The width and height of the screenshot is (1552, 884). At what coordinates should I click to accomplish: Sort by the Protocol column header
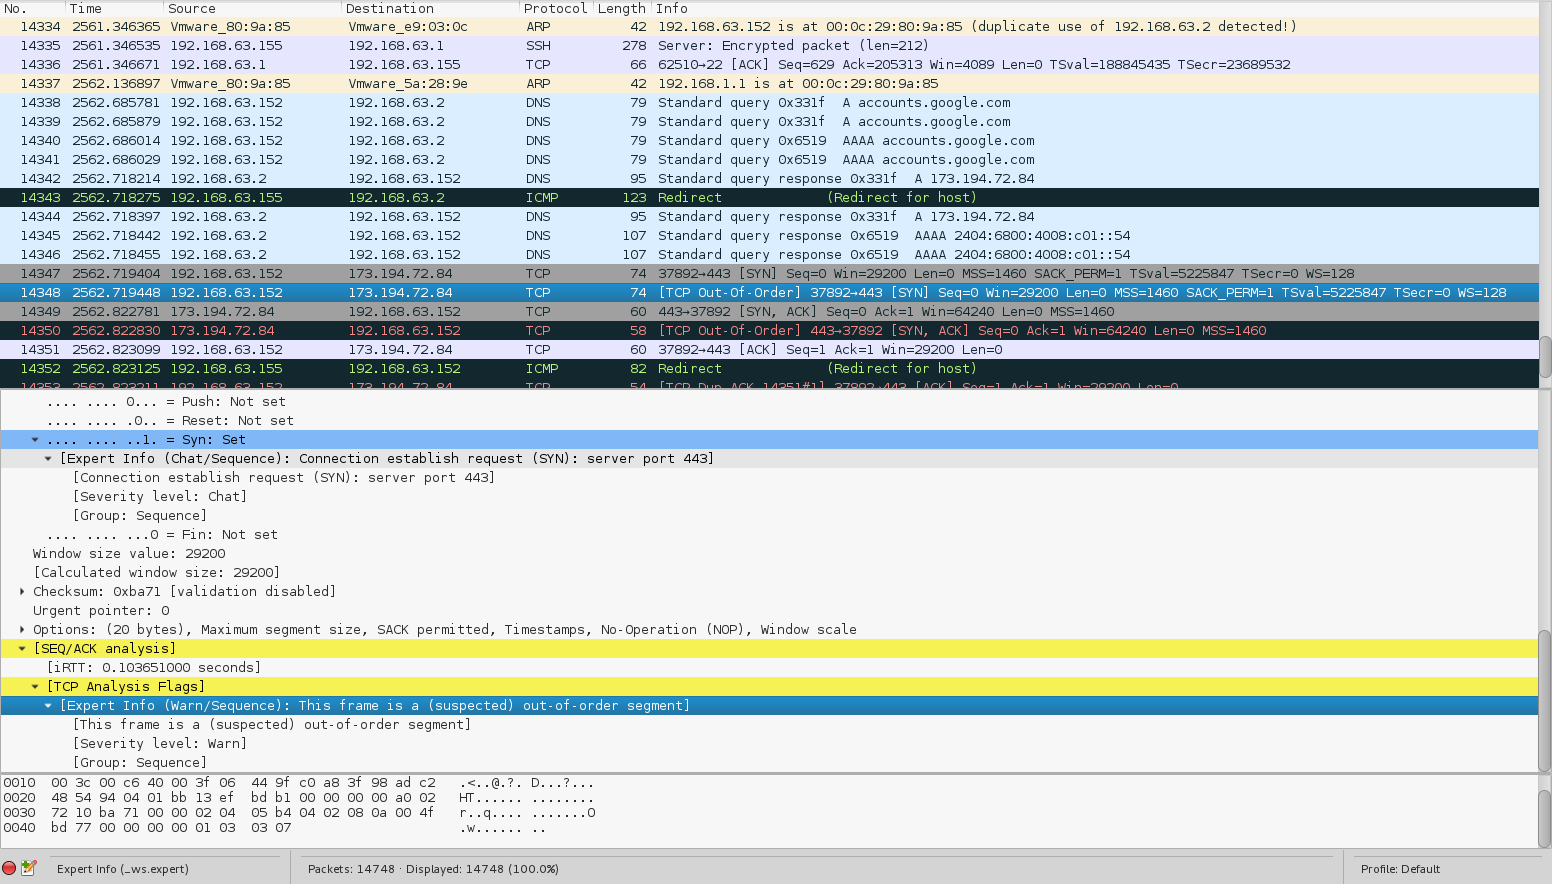coord(557,8)
